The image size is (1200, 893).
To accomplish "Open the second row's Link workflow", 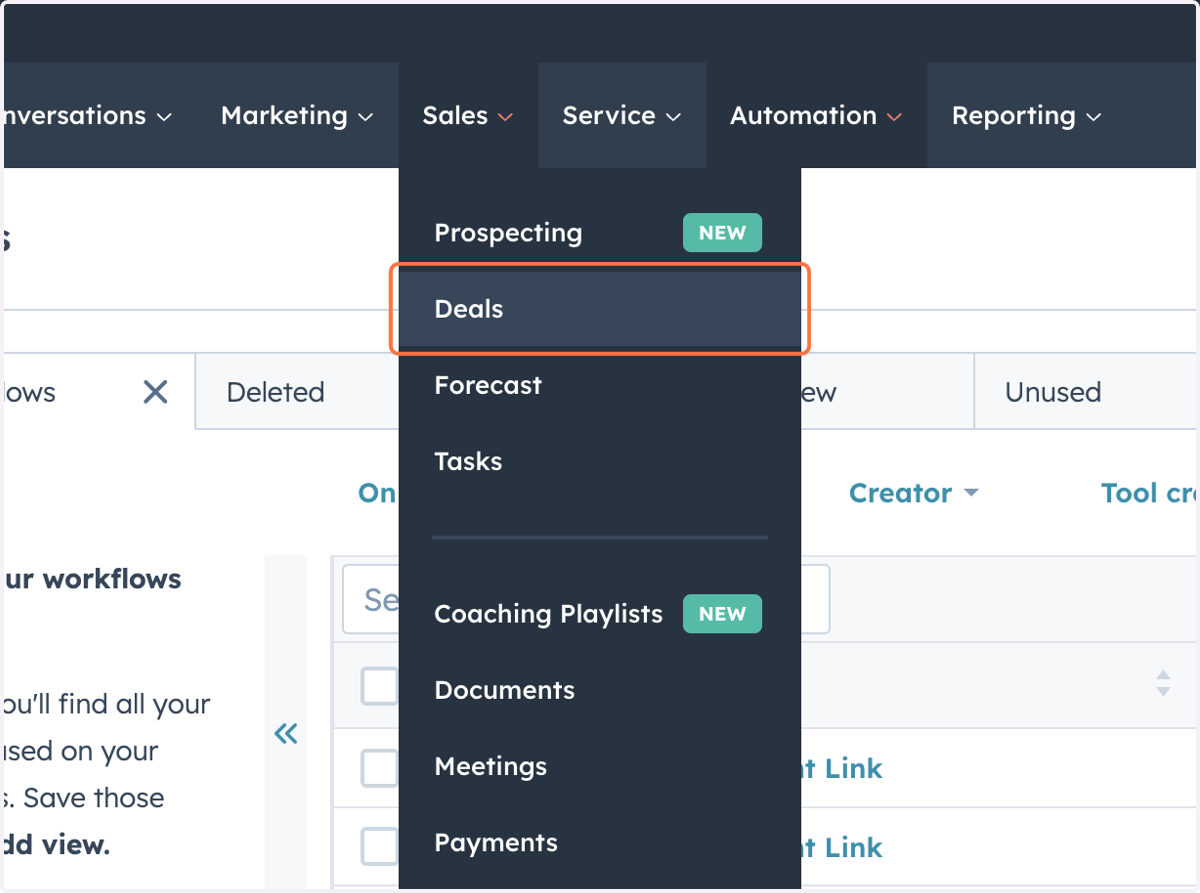I will point(841,847).
